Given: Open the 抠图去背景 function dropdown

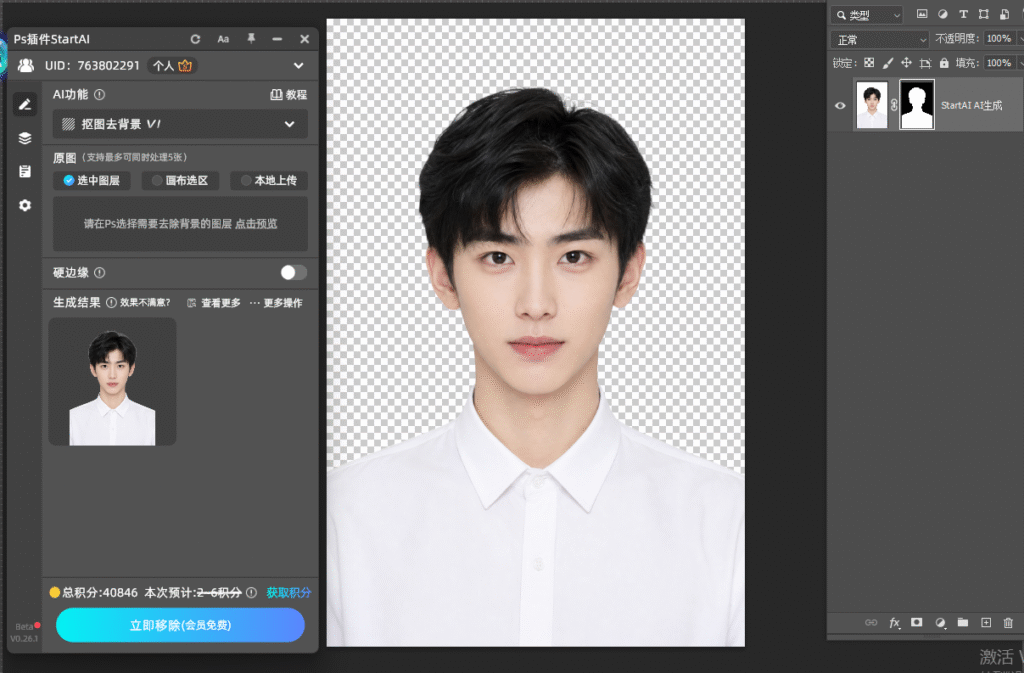Looking at the screenshot, I should click(180, 124).
